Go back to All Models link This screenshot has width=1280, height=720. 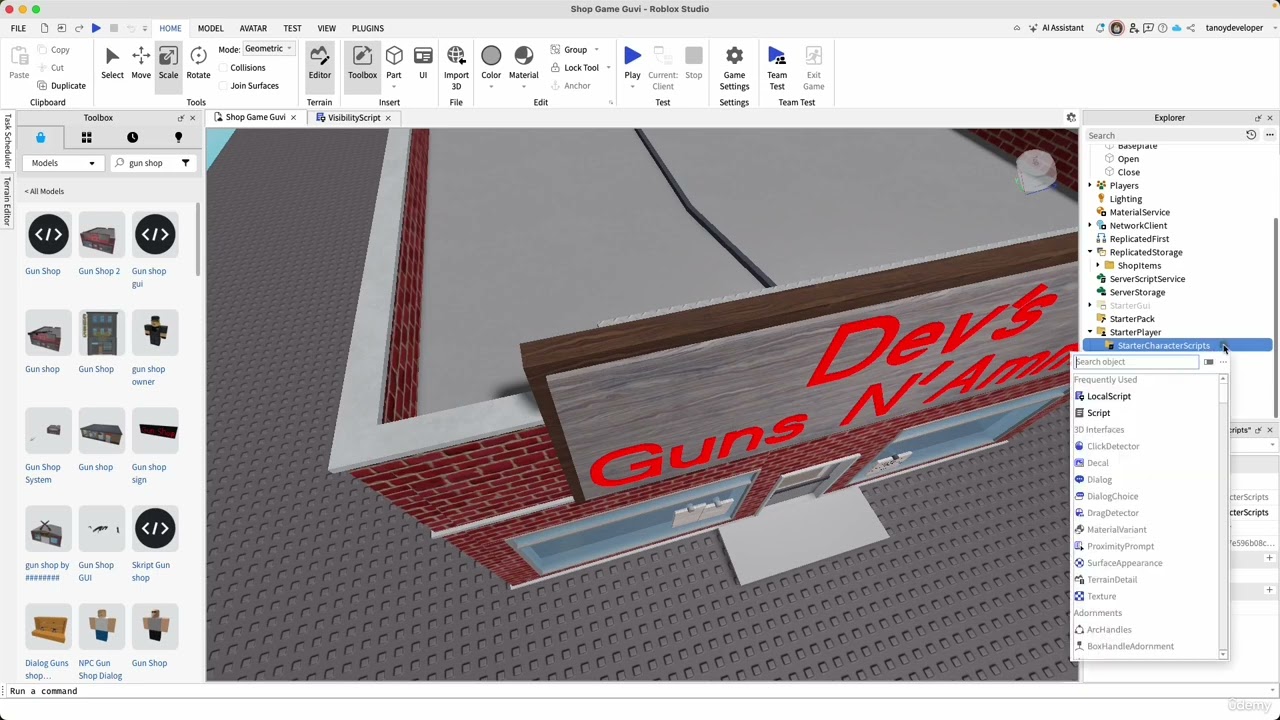point(44,191)
